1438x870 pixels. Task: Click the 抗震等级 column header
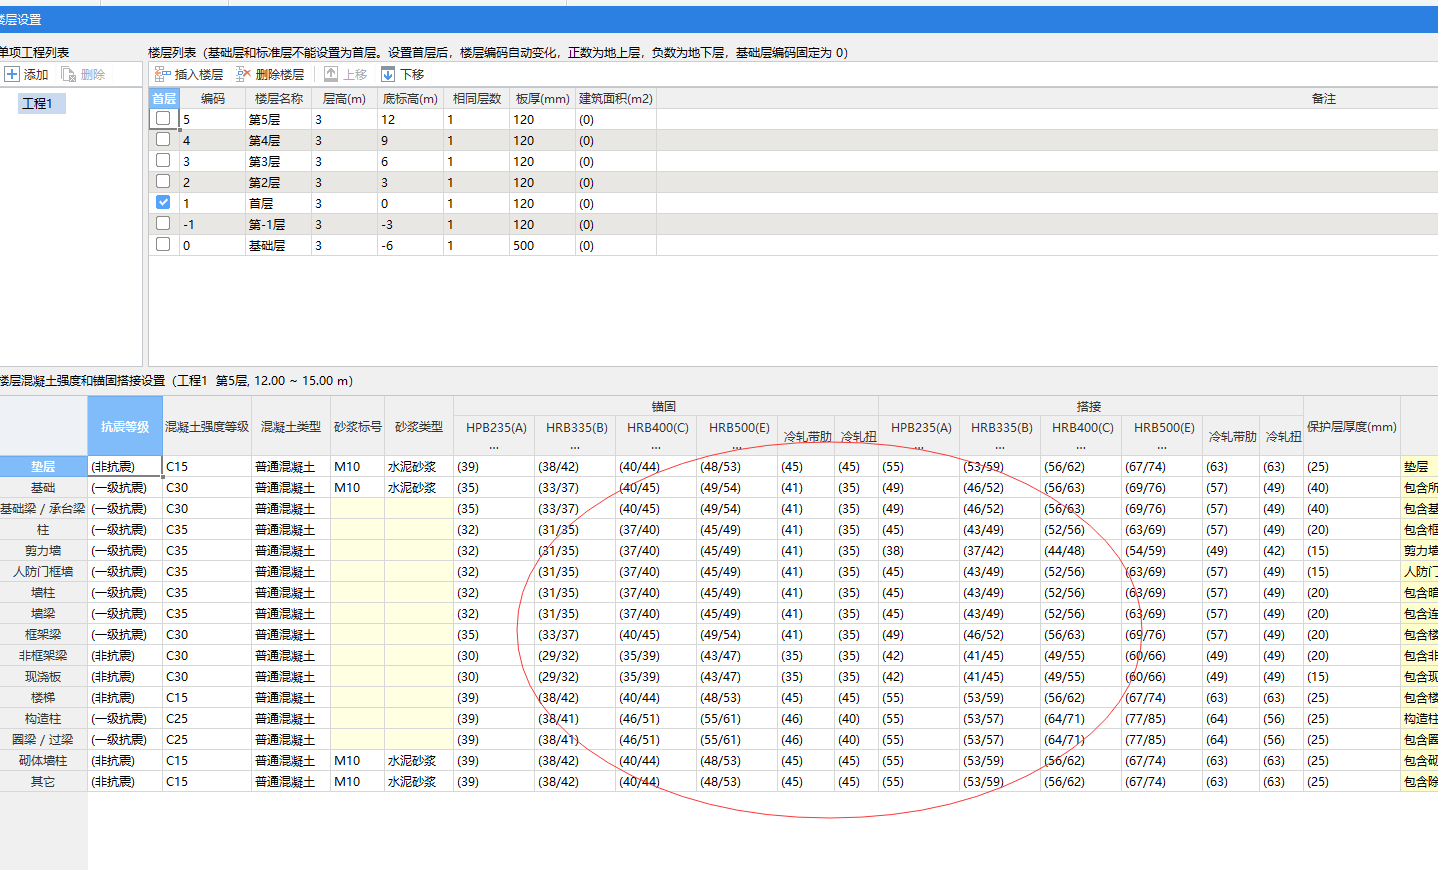[125, 427]
